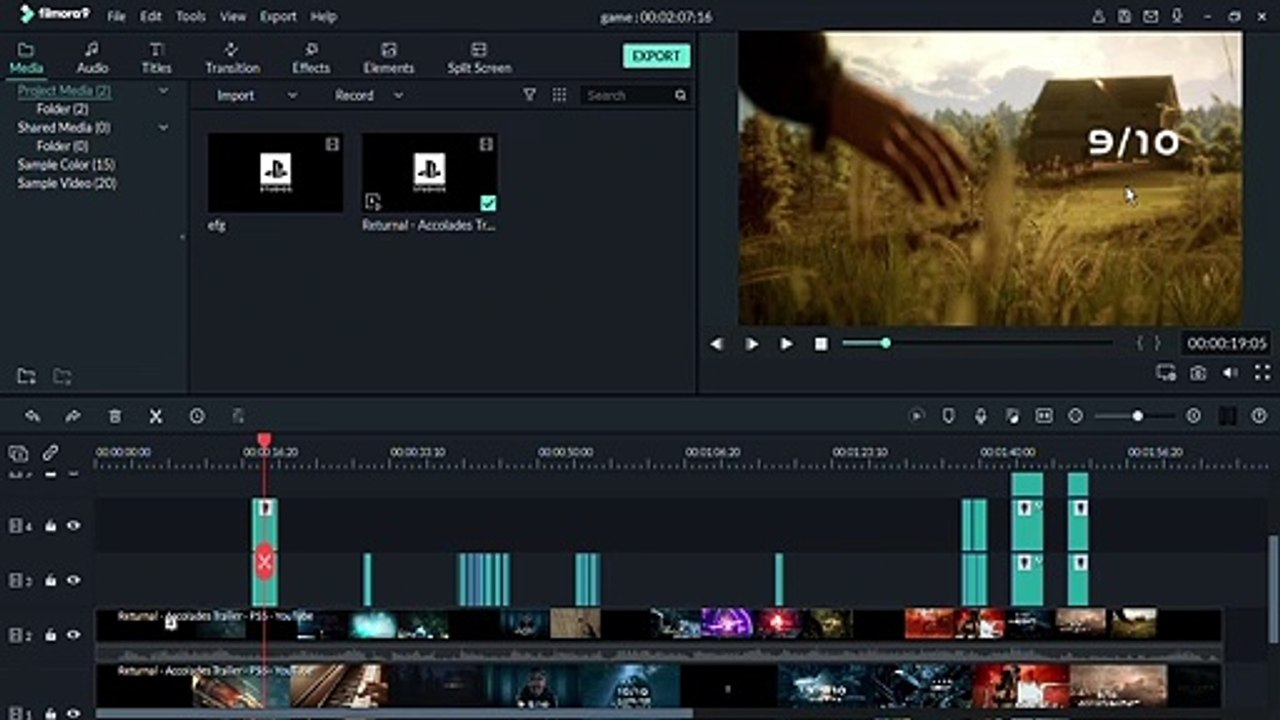Viewport: 1280px width, 720px height.
Task: Split clip with the scissors tool
Action: pos(156,416)
